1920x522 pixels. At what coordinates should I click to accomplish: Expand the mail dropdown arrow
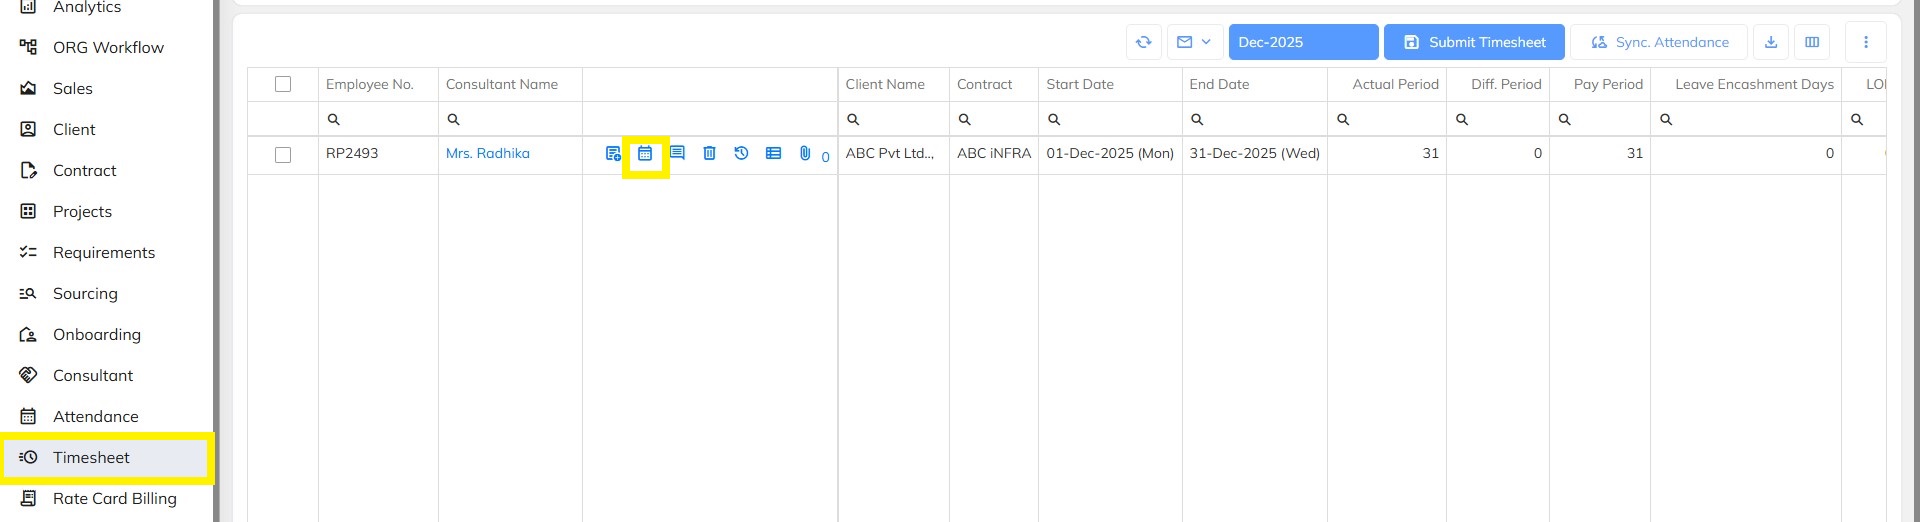click(x=1206, y=42)
